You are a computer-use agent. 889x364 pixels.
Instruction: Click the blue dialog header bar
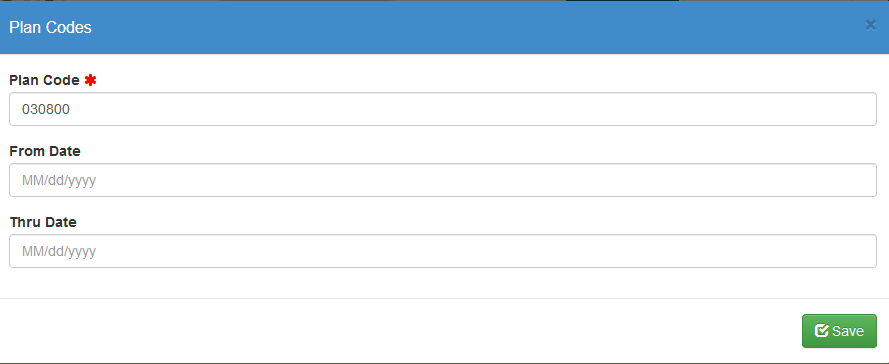coord(444,27)
